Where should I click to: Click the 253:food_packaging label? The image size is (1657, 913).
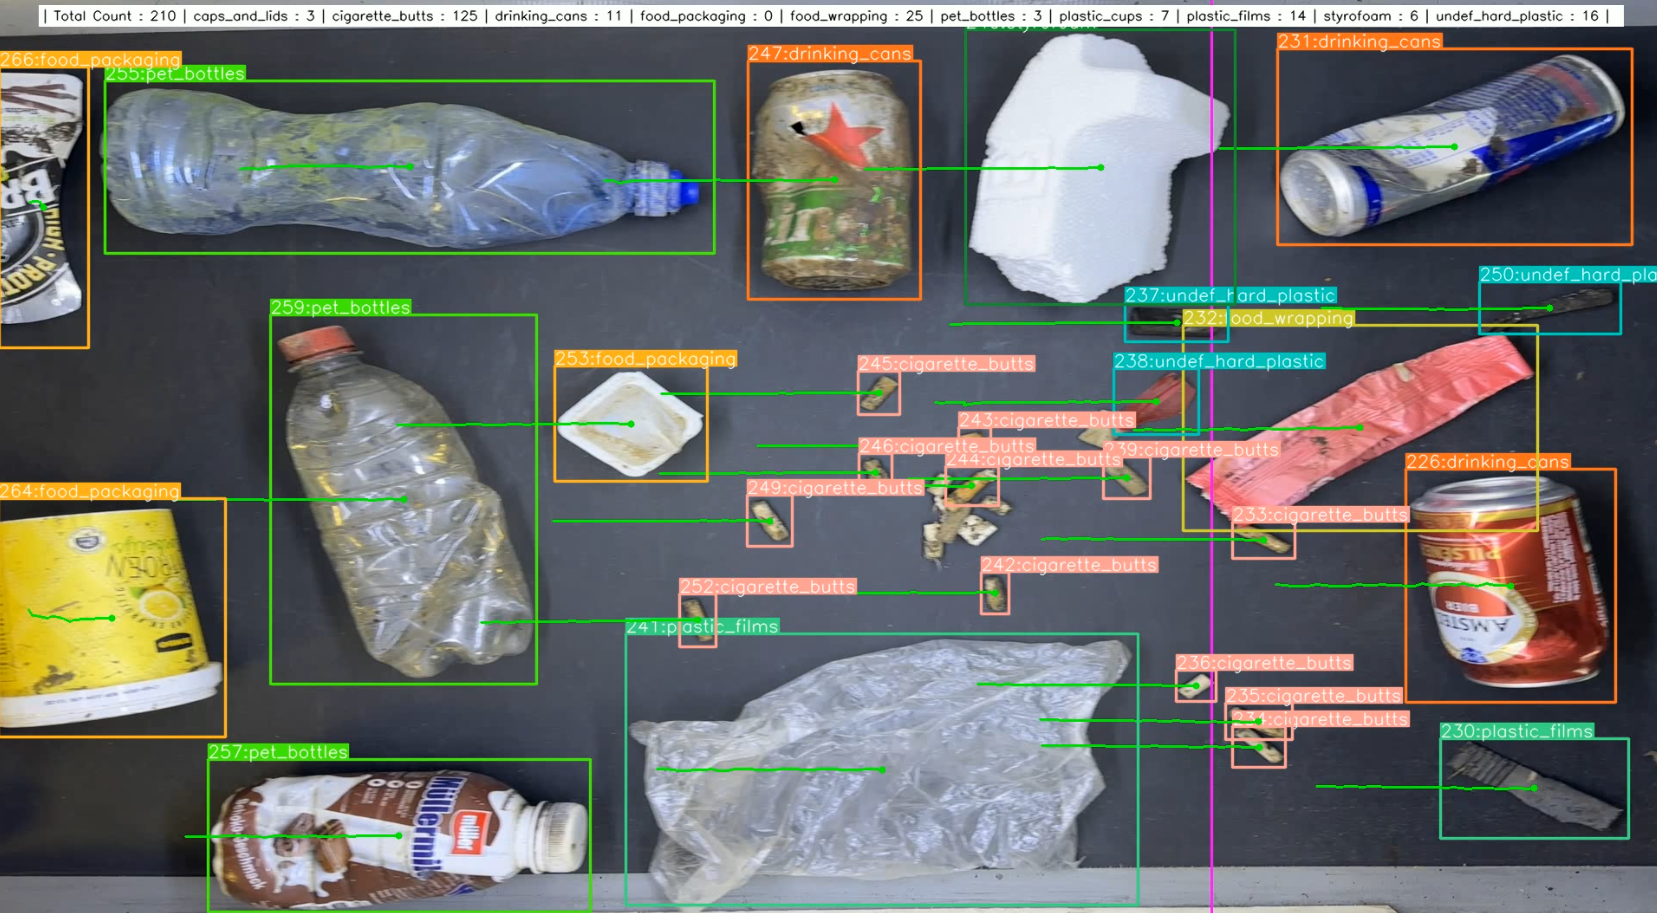645,359
